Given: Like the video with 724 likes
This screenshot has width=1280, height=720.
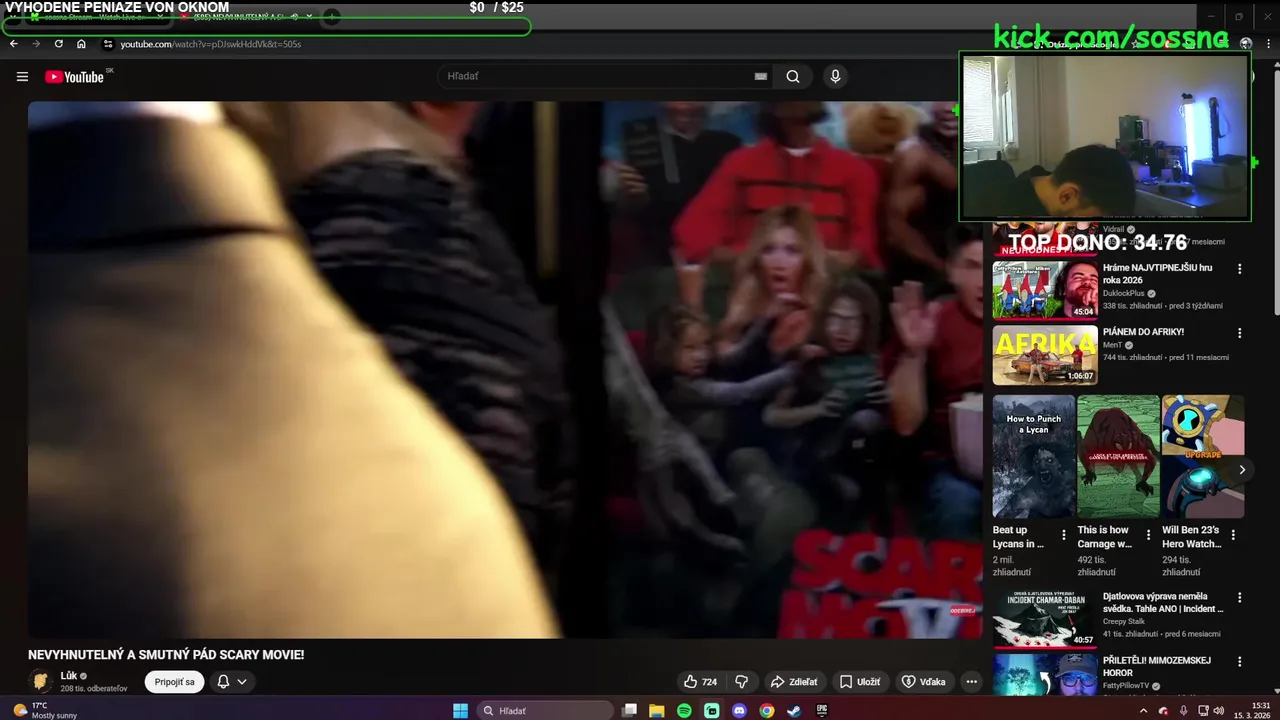Looking at the screenshot, I should click(x=700, y=682).
